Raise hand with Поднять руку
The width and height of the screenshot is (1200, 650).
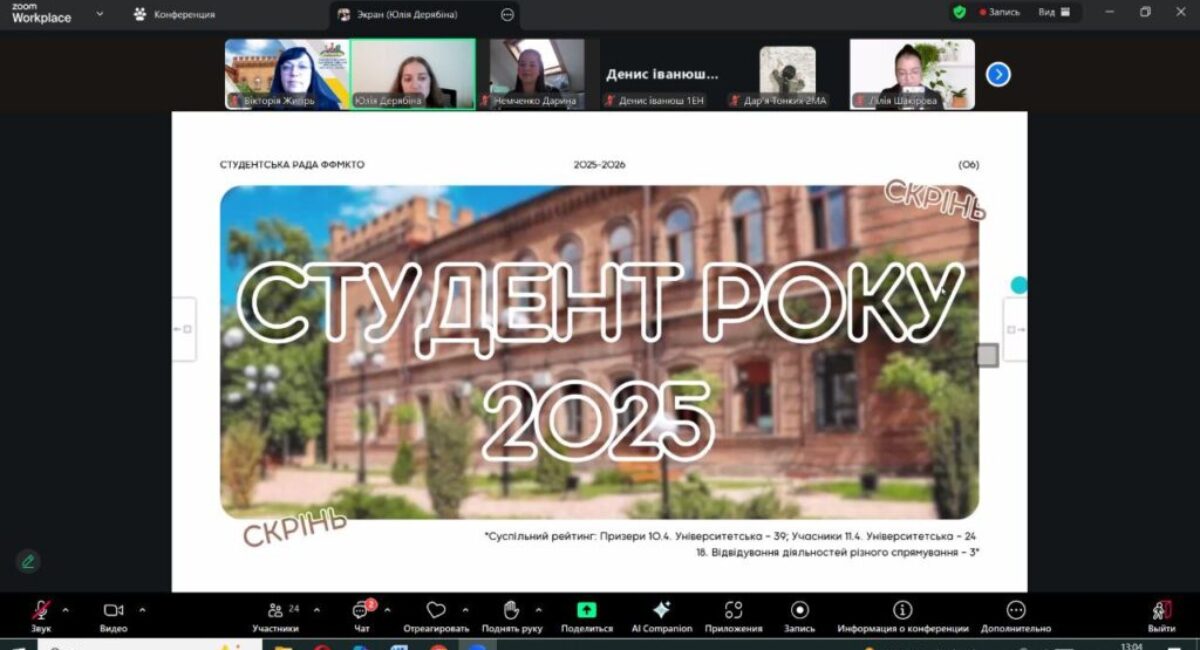point(511,611)
